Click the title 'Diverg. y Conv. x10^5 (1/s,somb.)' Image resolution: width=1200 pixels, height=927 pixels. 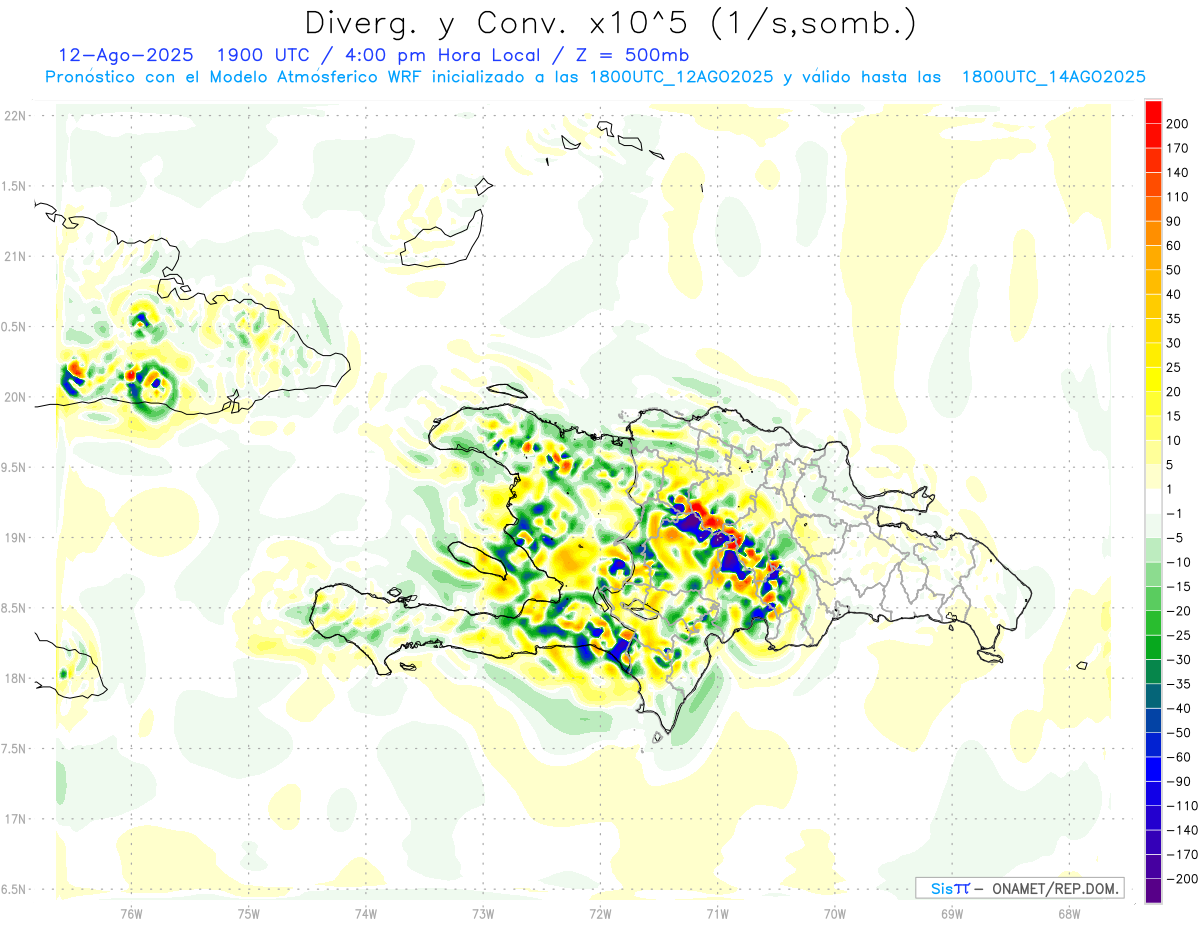pyautogui.click(x=610, y=23)
